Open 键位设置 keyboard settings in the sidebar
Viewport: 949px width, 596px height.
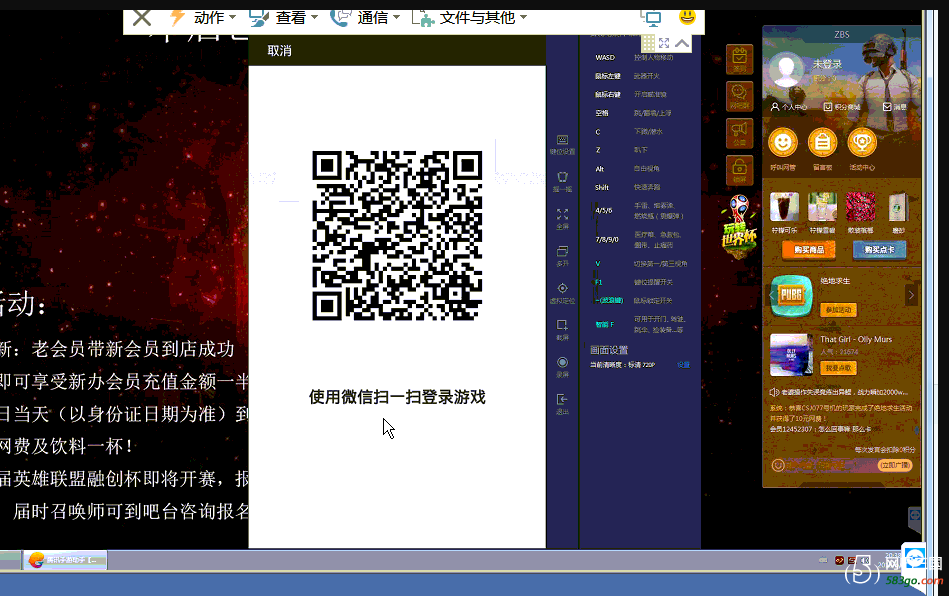(x=562, y=145)
